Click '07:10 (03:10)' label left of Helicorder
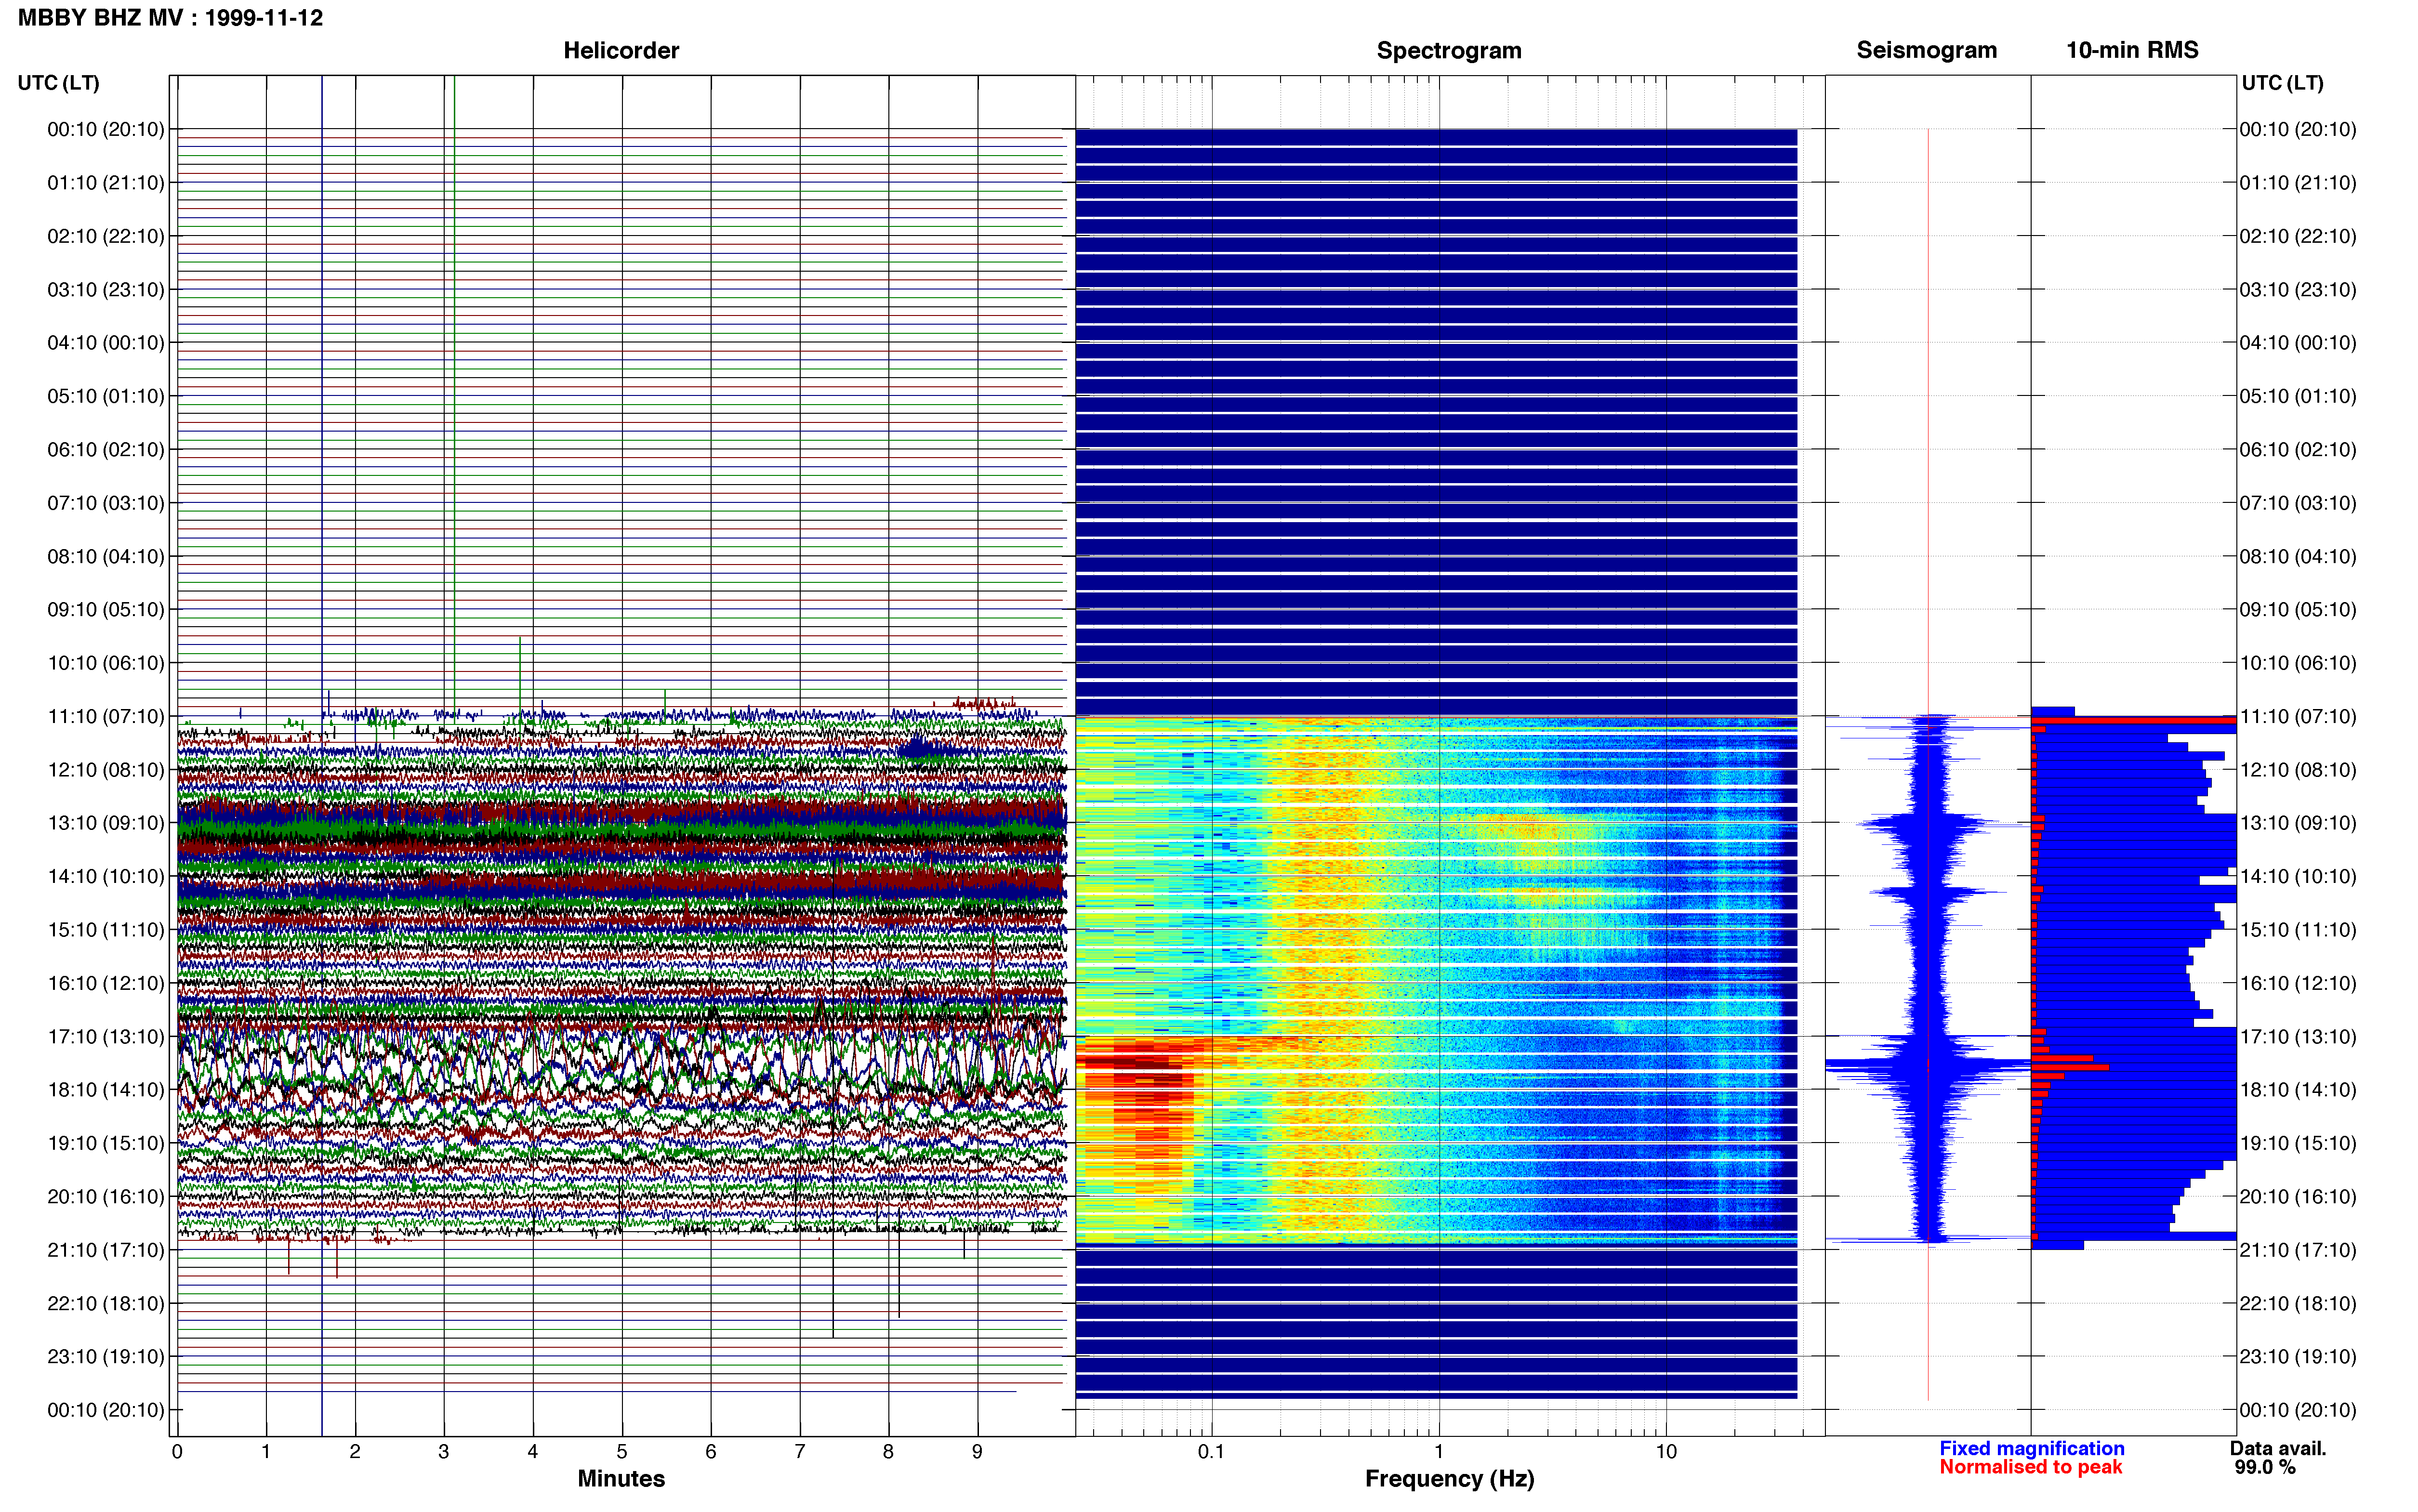Screen dimensions: 2418x1512 (106, 503)
